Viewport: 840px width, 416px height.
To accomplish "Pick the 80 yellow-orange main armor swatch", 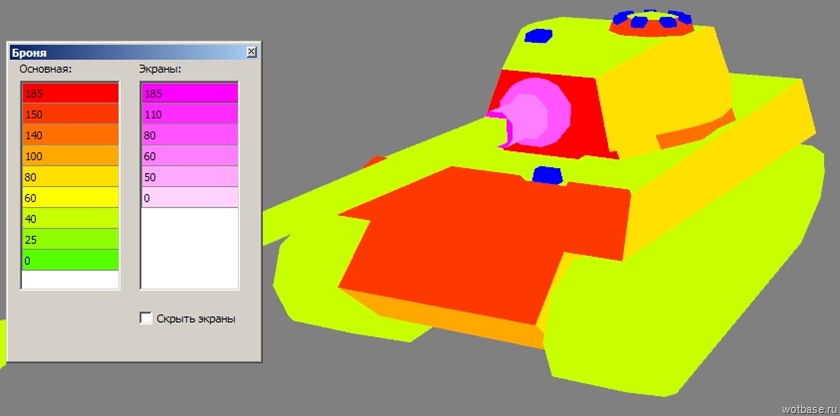I will tap(70, 177).
